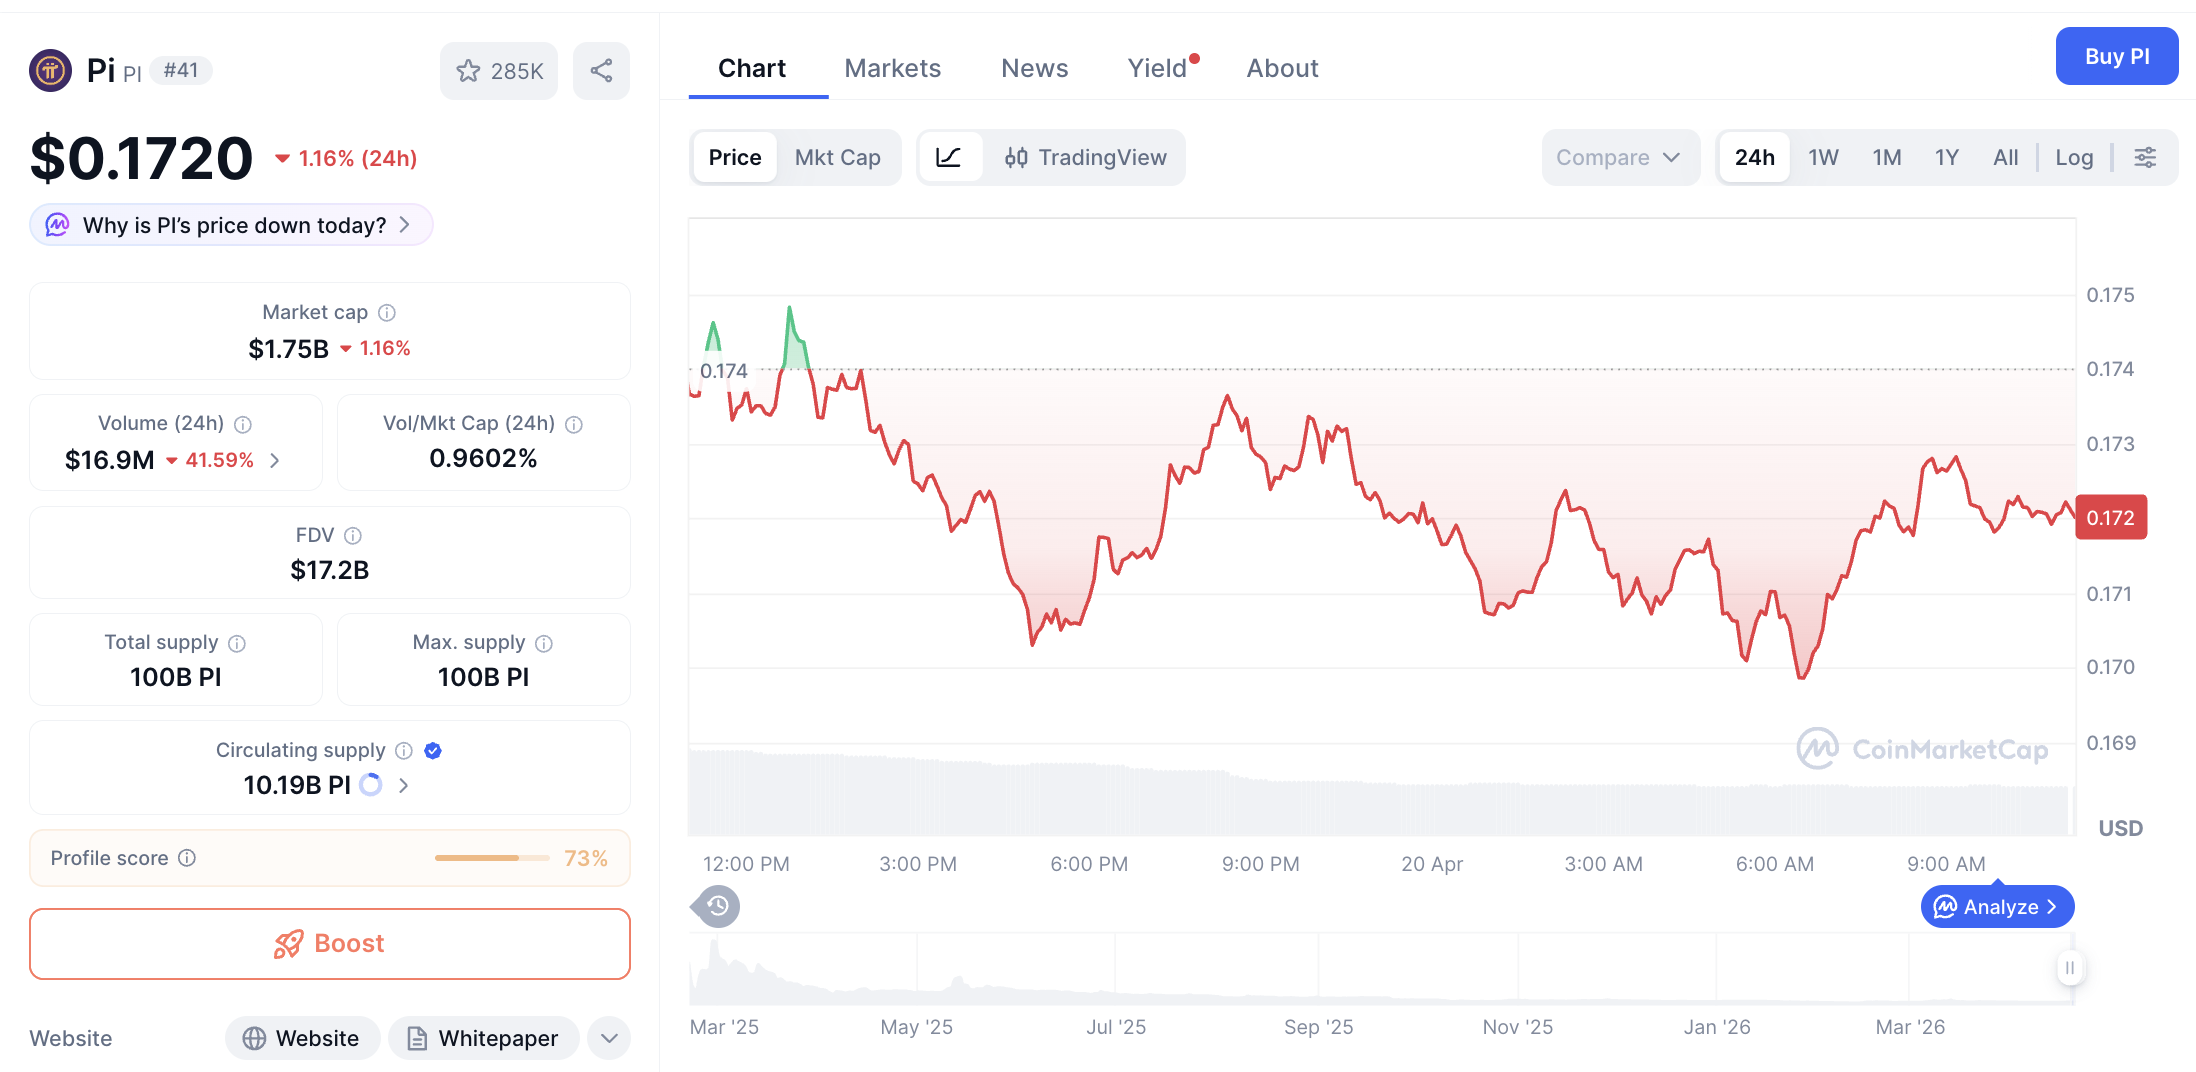This screenshot has width=2196, height=1072.
Task: Expand circulating supply details arrow
Action: tap(403, 785)
